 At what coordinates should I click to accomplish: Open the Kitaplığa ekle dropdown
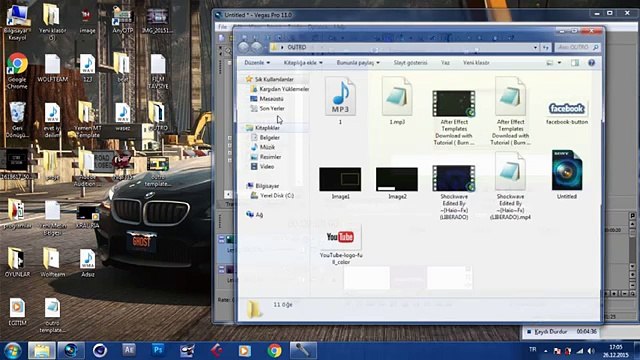(x=303, y=63)
